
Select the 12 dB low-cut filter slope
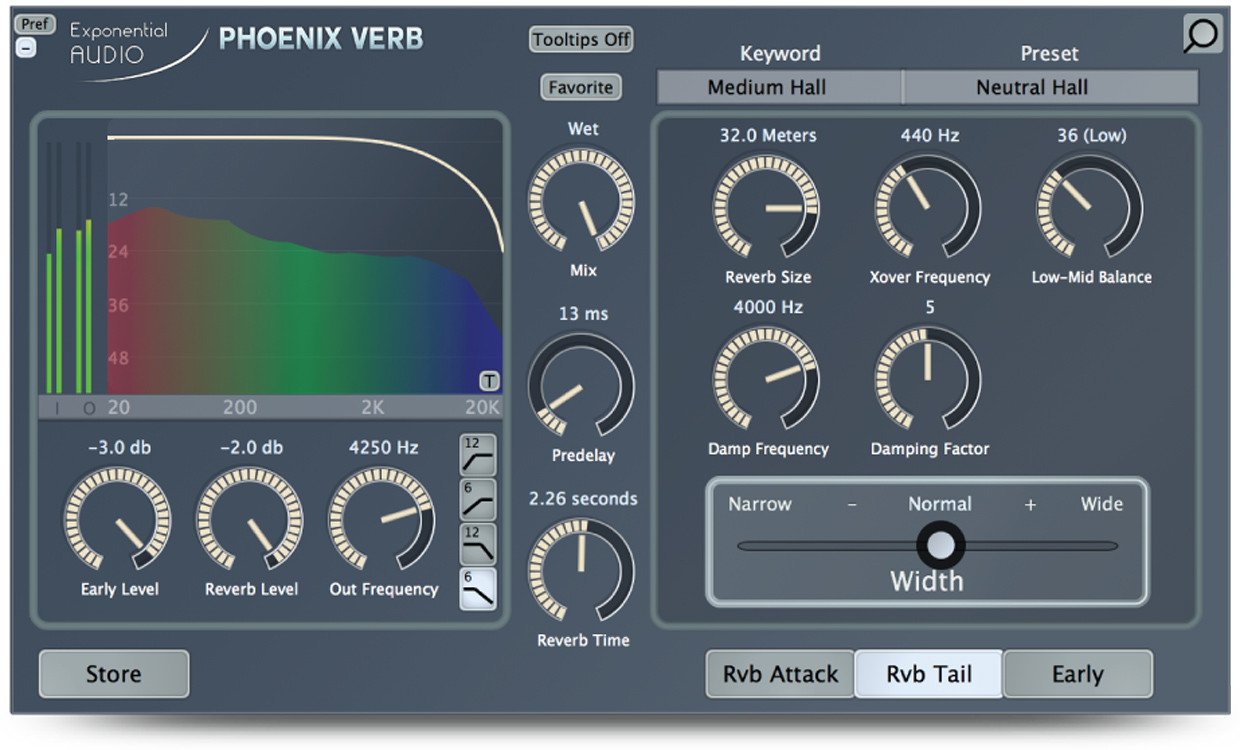point(477,455)
